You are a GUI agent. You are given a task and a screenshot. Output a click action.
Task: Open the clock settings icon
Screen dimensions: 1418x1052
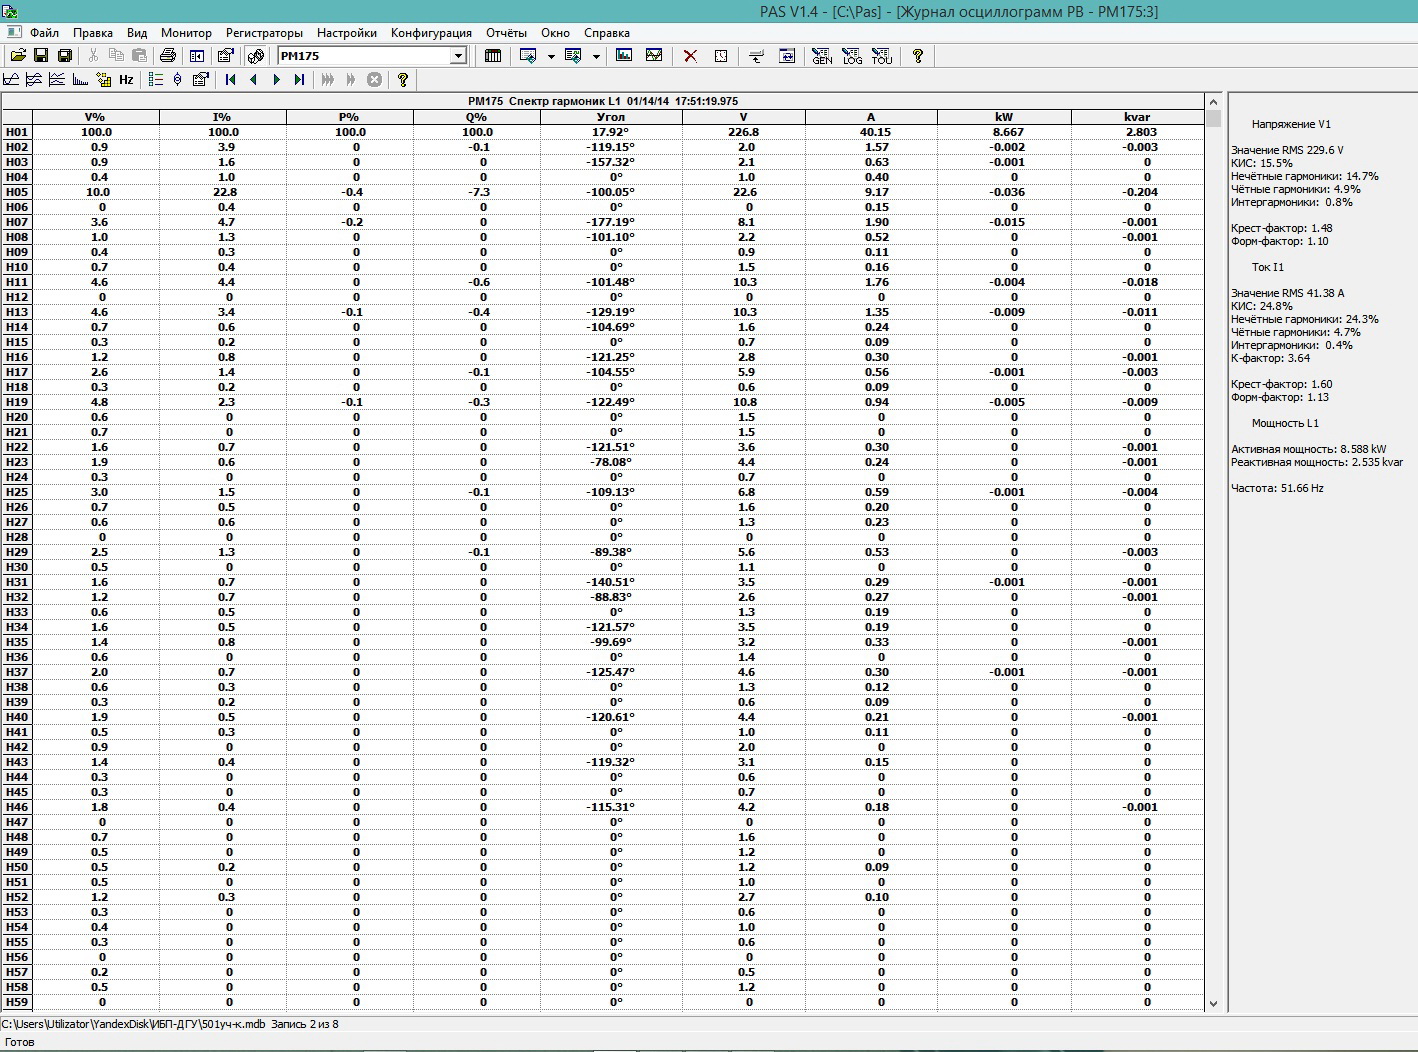tap(721, 56)
